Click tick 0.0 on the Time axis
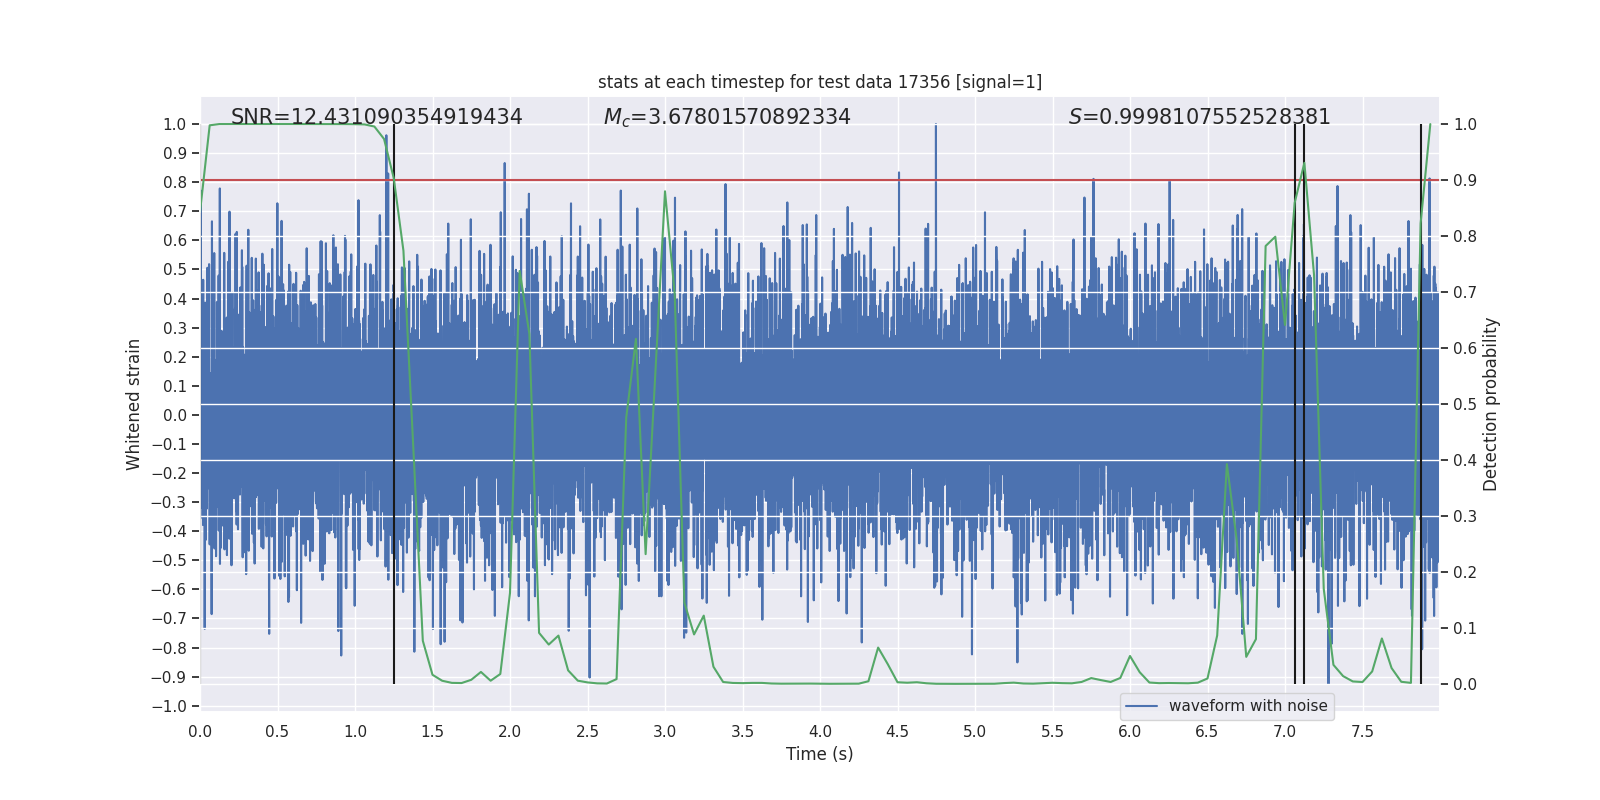The height and width of the screenshot is (800, 1600). coord(200,731)
